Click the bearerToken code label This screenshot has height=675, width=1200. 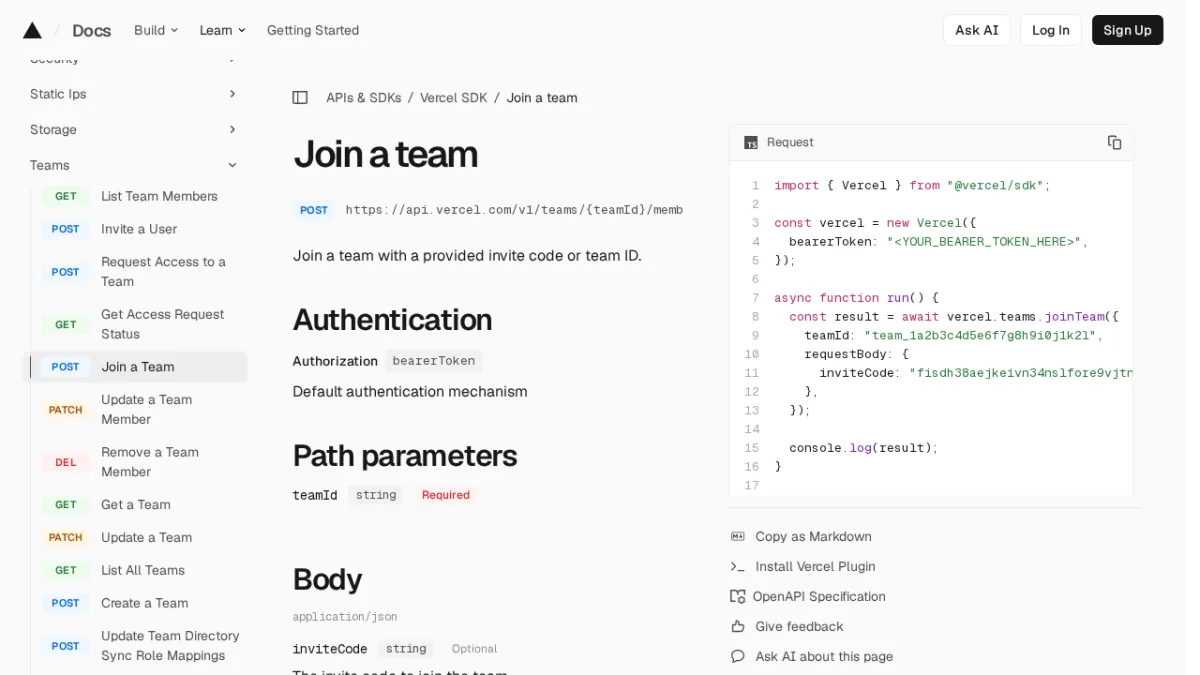434,361
